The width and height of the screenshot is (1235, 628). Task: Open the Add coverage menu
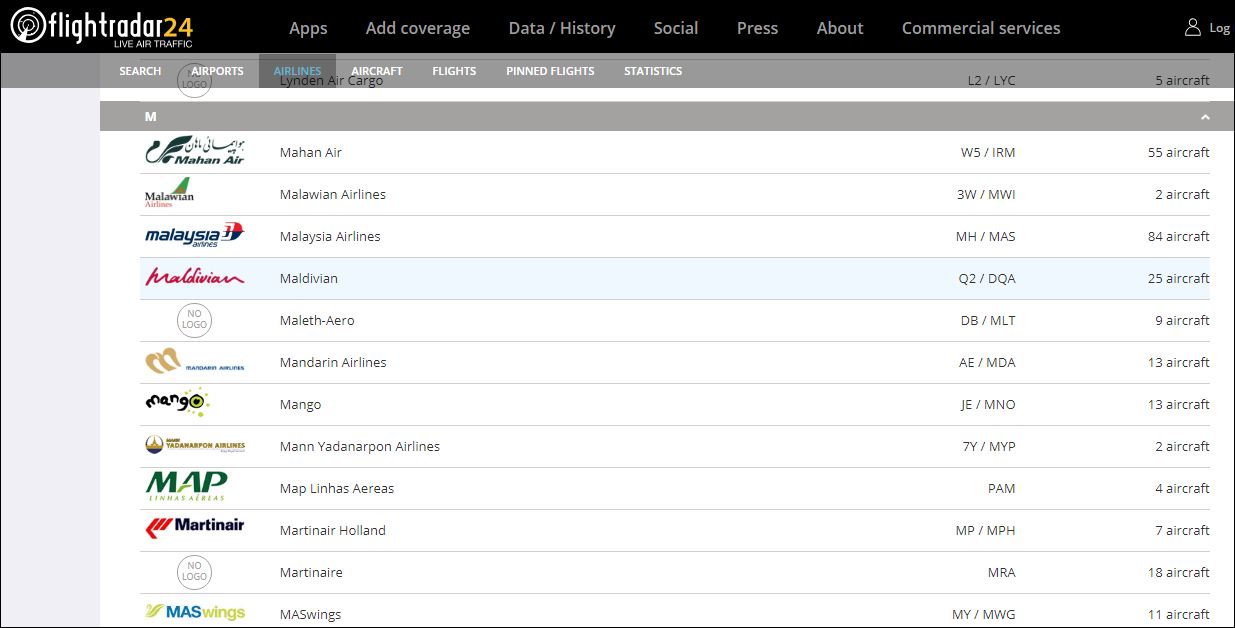[x=418, y=28]
